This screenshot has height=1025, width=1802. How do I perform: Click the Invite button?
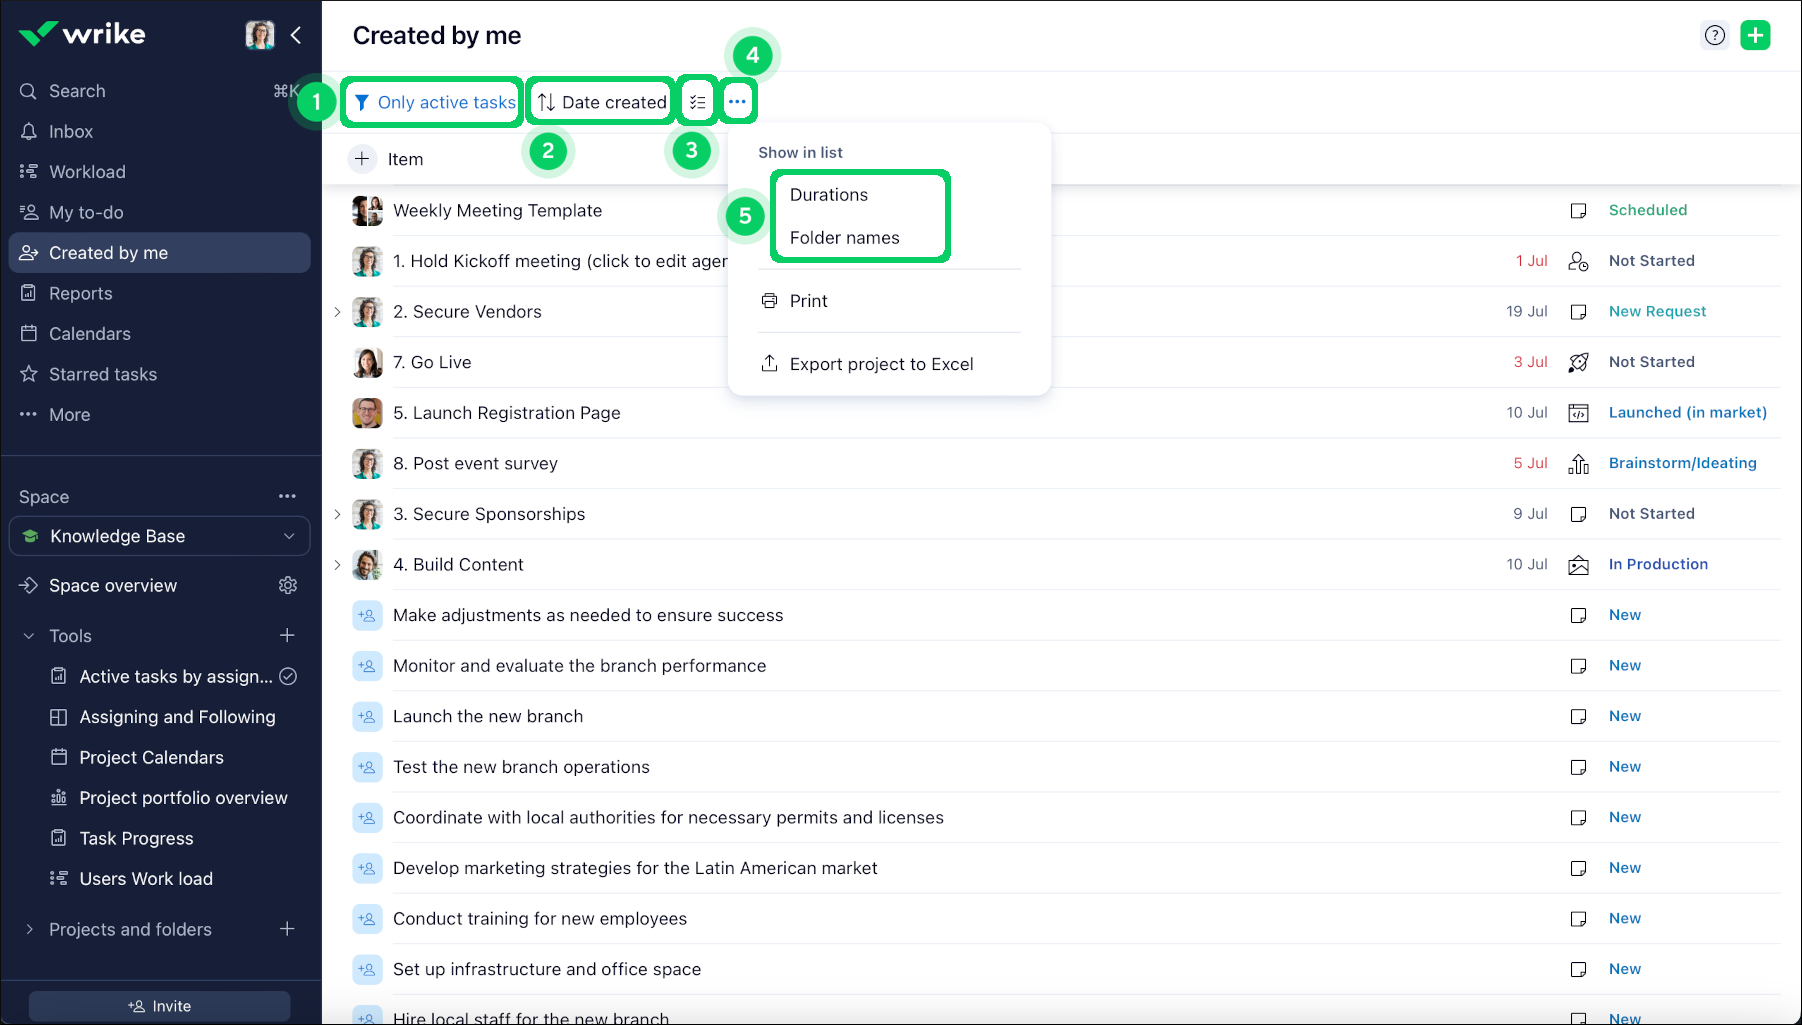160,1006
